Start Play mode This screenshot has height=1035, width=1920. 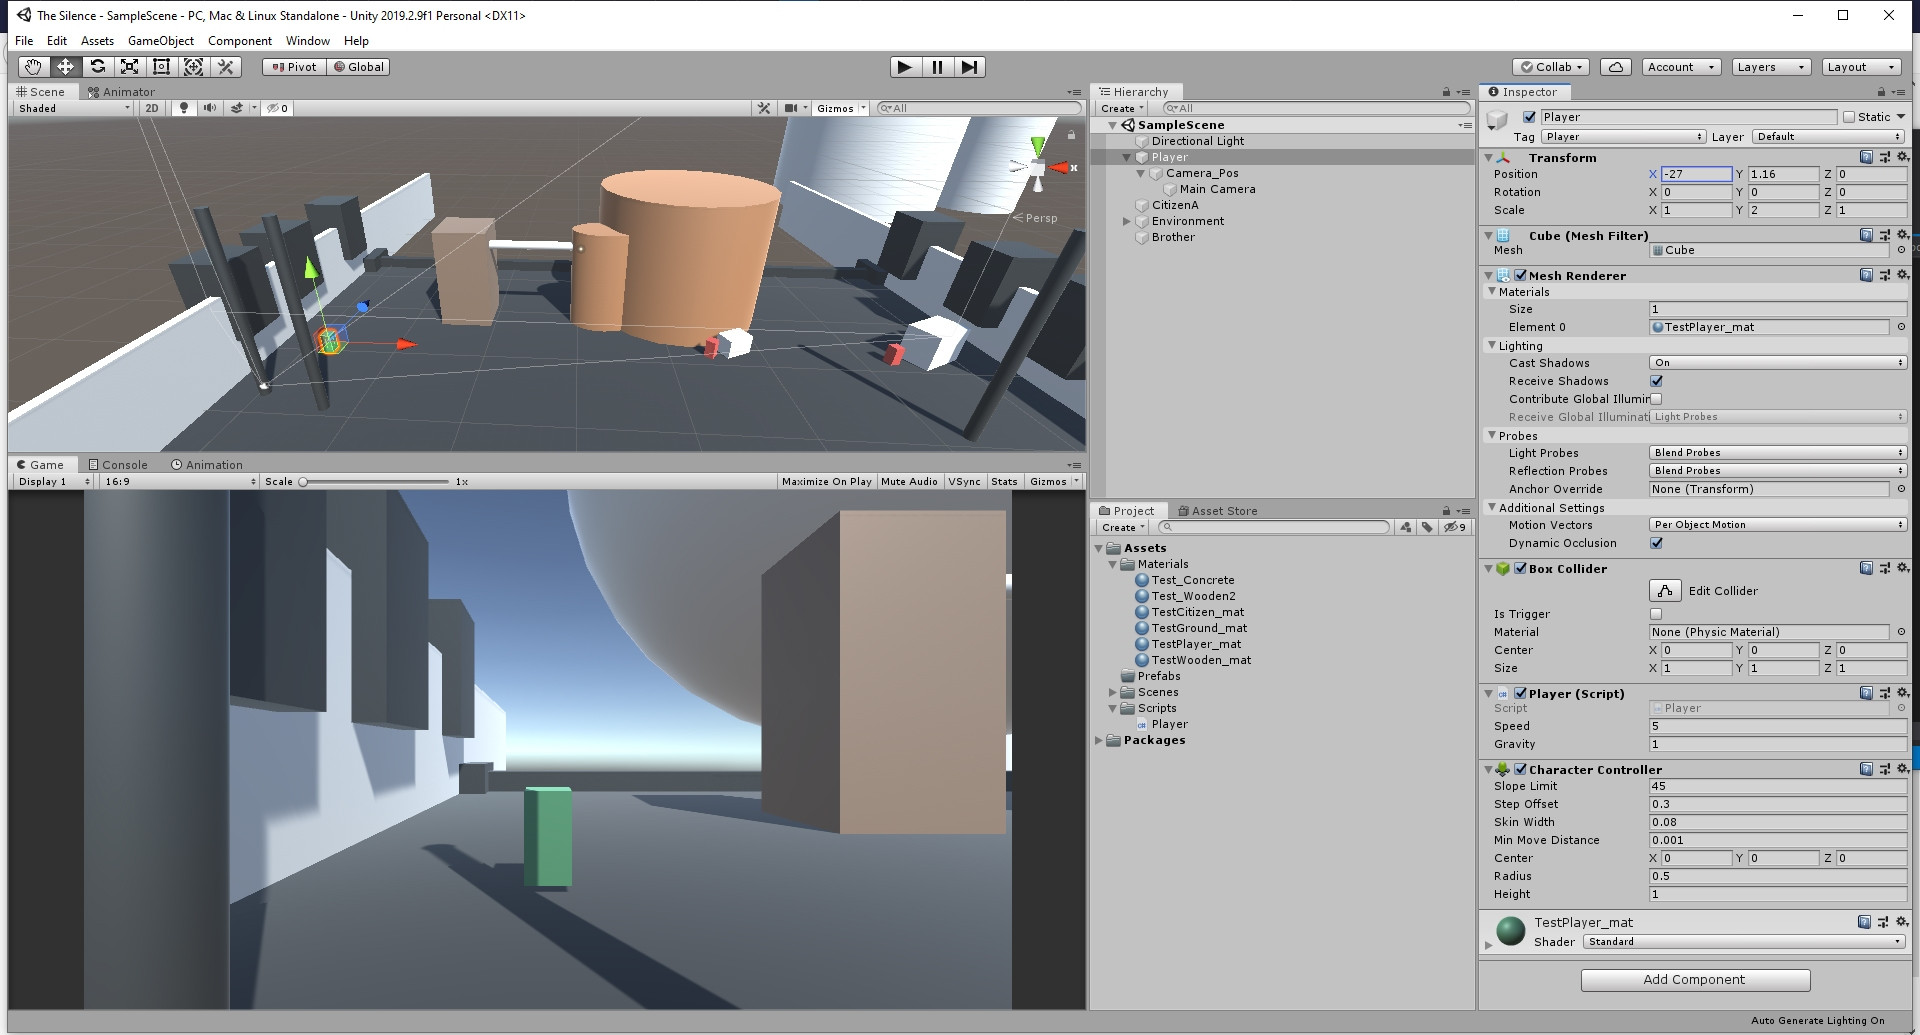tap(905, 67)
